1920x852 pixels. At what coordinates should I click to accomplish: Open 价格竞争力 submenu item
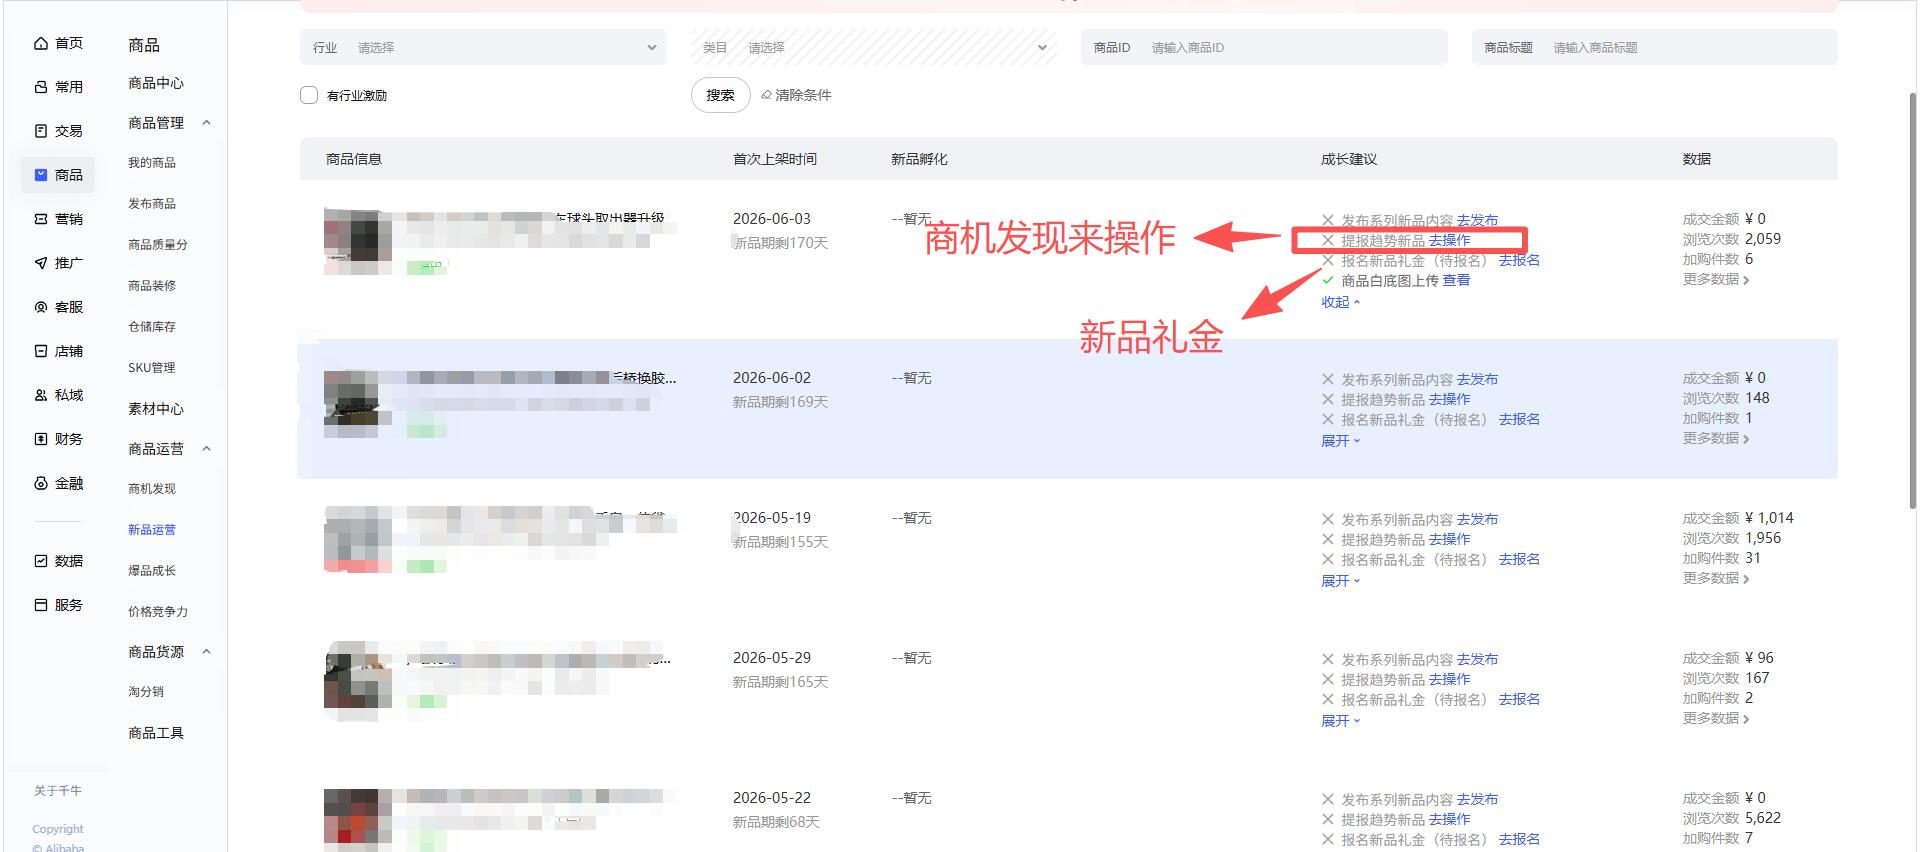(158, 612)
